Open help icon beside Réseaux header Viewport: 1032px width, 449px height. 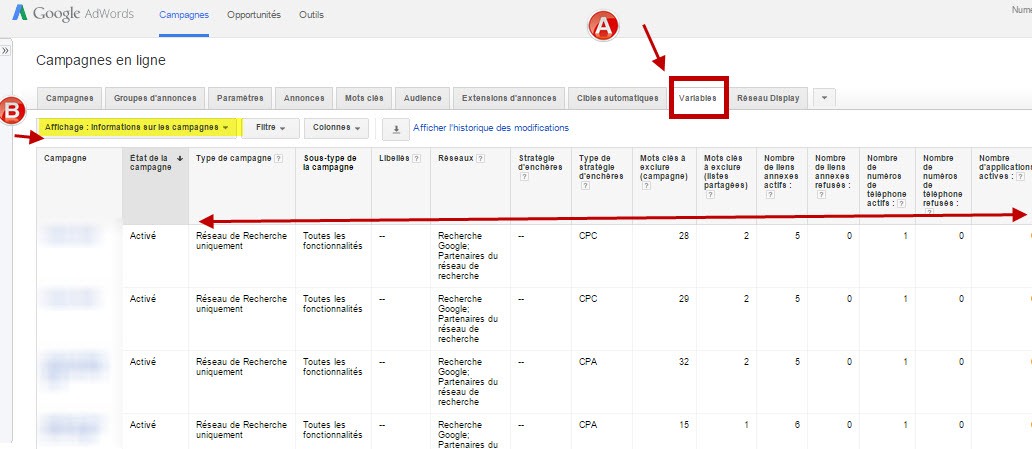(480, 158)
